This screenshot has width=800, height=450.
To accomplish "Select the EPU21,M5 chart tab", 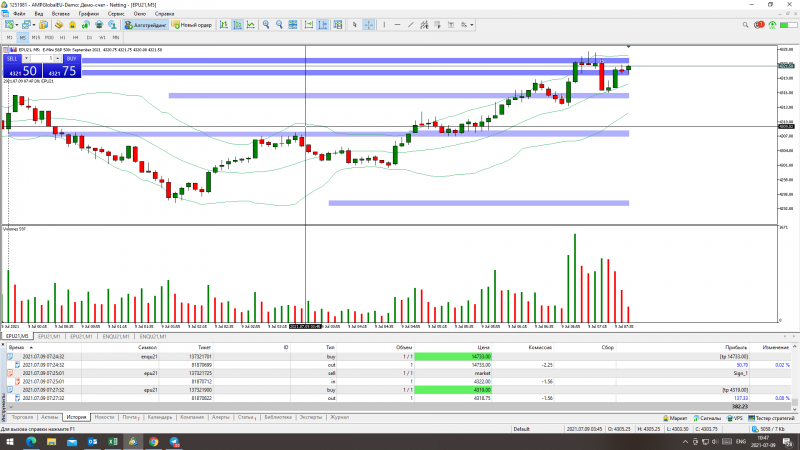I will [x=17, y=337].
